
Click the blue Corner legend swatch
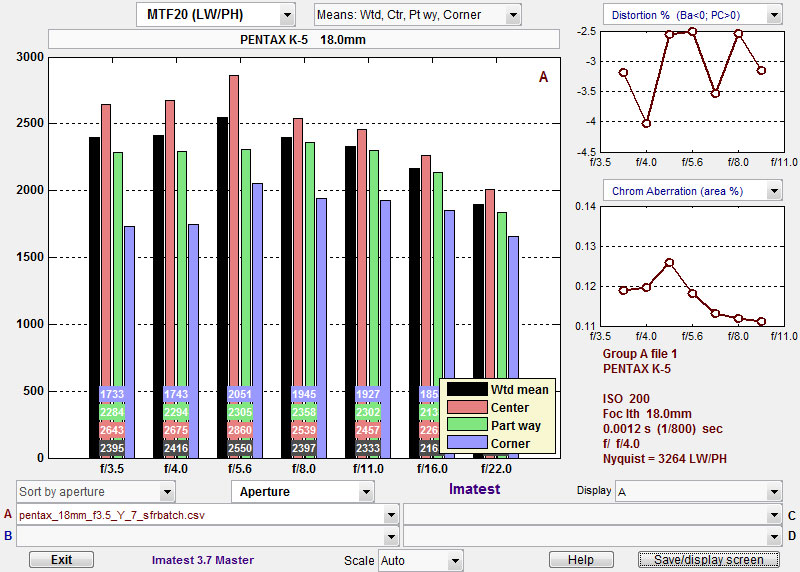467,443
